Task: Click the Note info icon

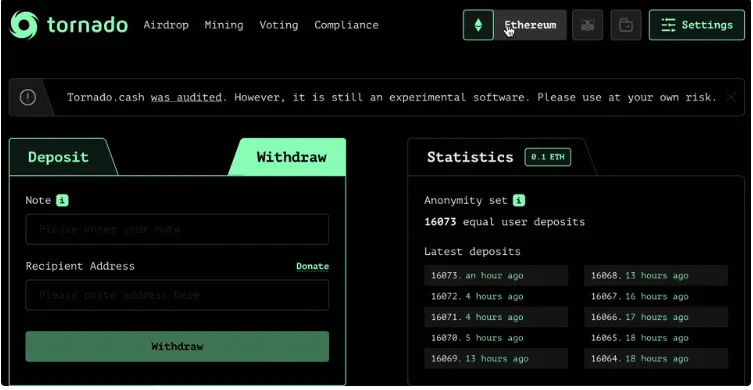Action: (62, 200)
